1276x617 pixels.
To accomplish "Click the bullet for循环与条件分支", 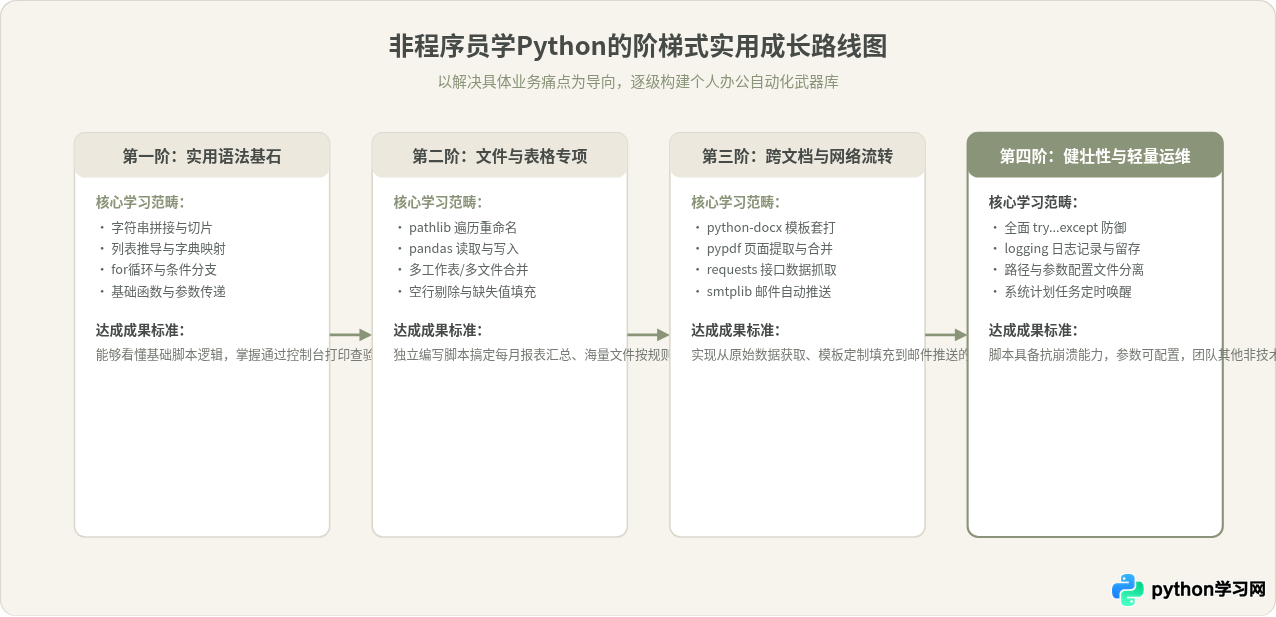I will [x=164, y=270].
